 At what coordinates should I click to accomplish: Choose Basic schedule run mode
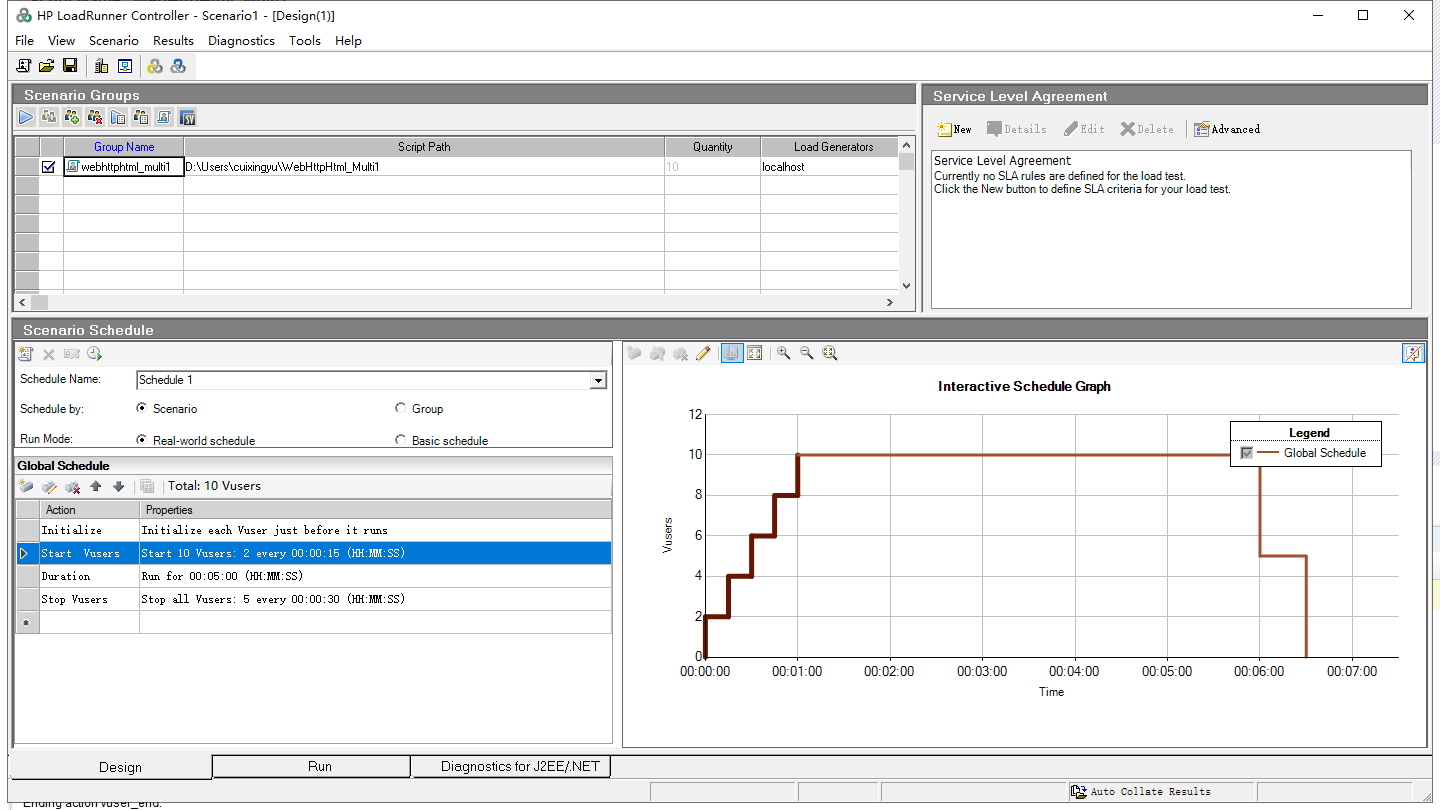pos(401,440)
